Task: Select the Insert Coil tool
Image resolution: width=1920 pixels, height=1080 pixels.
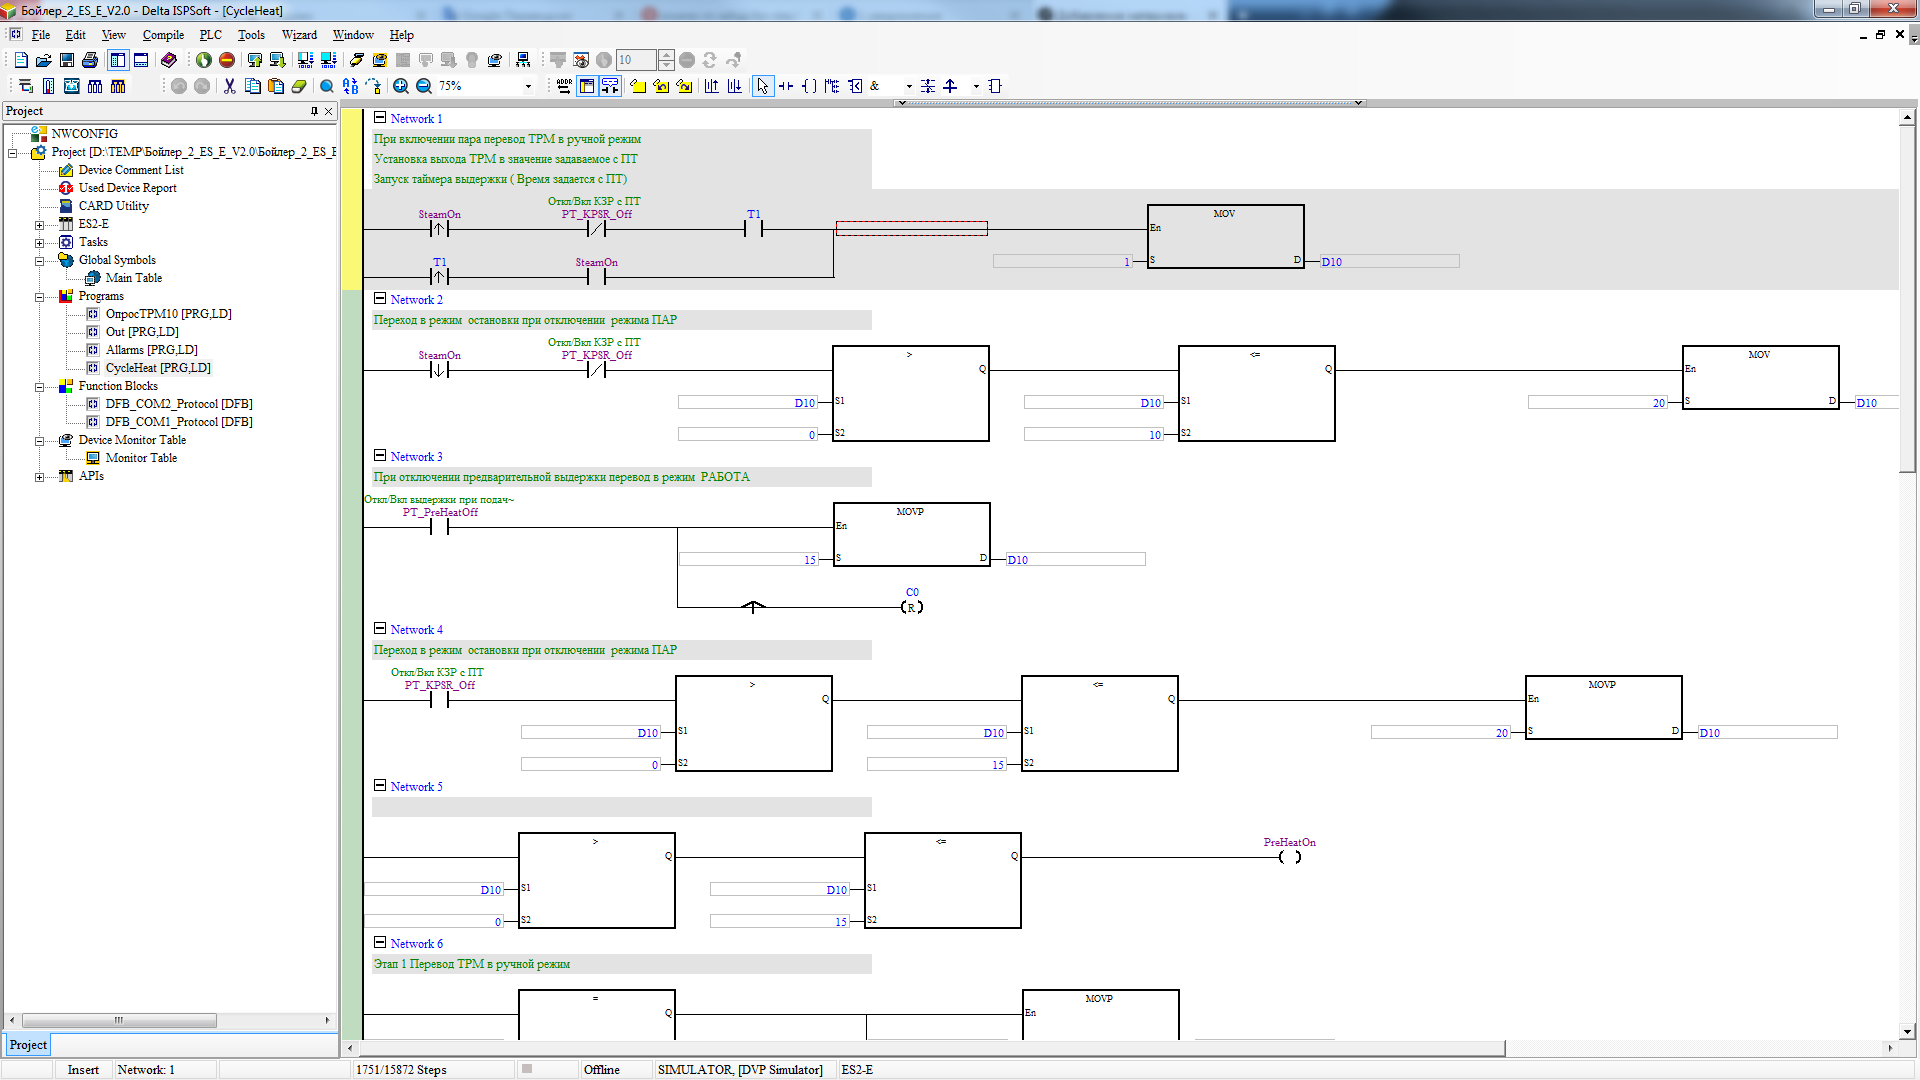Action: (x=809, y=86)
